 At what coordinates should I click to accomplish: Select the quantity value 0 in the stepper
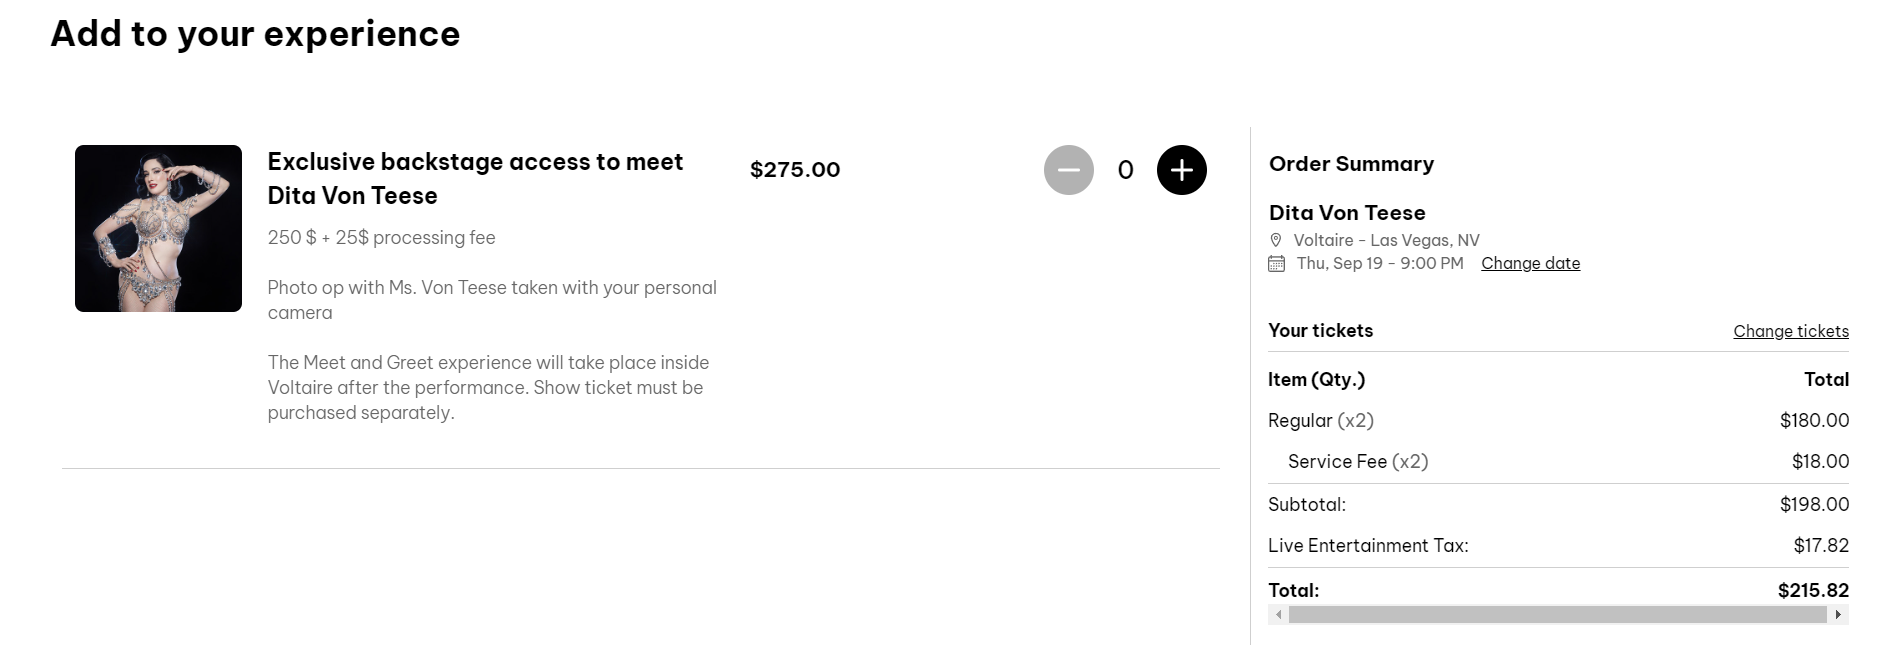coord(1125,171)
